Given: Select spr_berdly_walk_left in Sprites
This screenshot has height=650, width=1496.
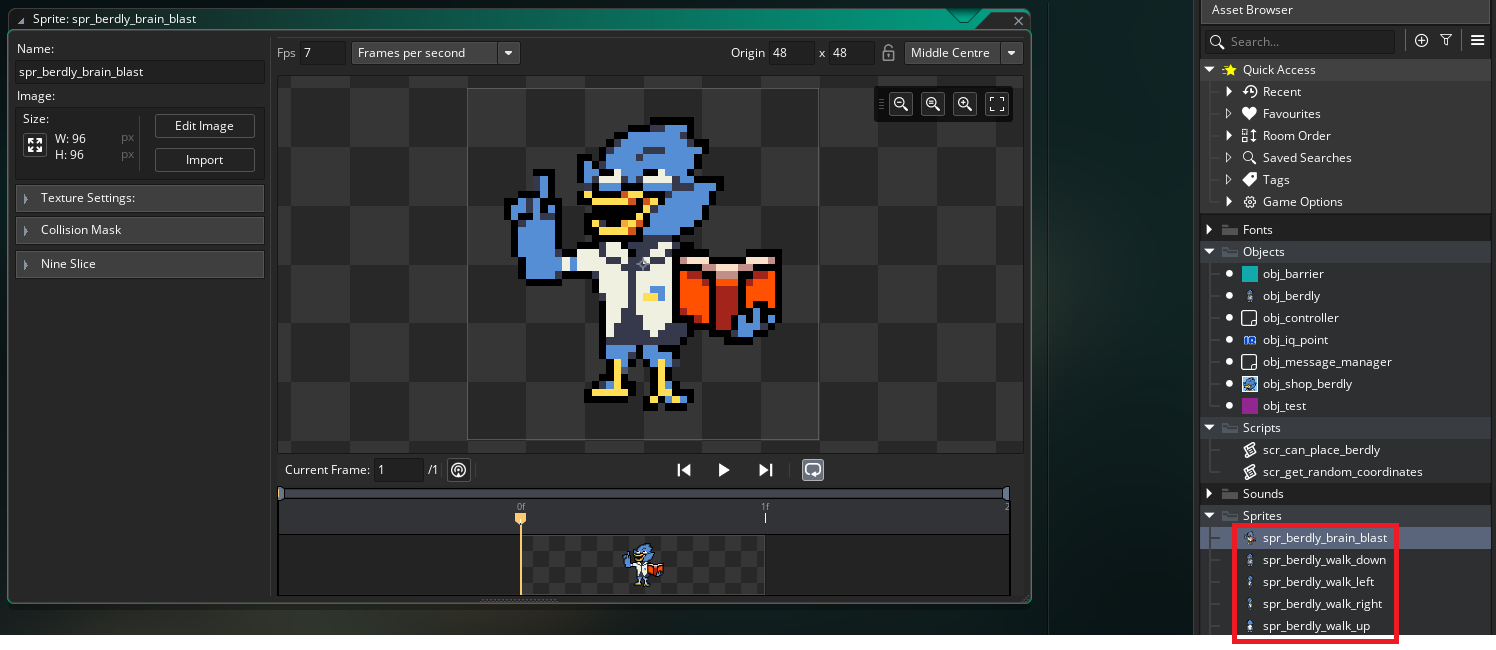Looking at the screenshot, I should coord(1318,582).
